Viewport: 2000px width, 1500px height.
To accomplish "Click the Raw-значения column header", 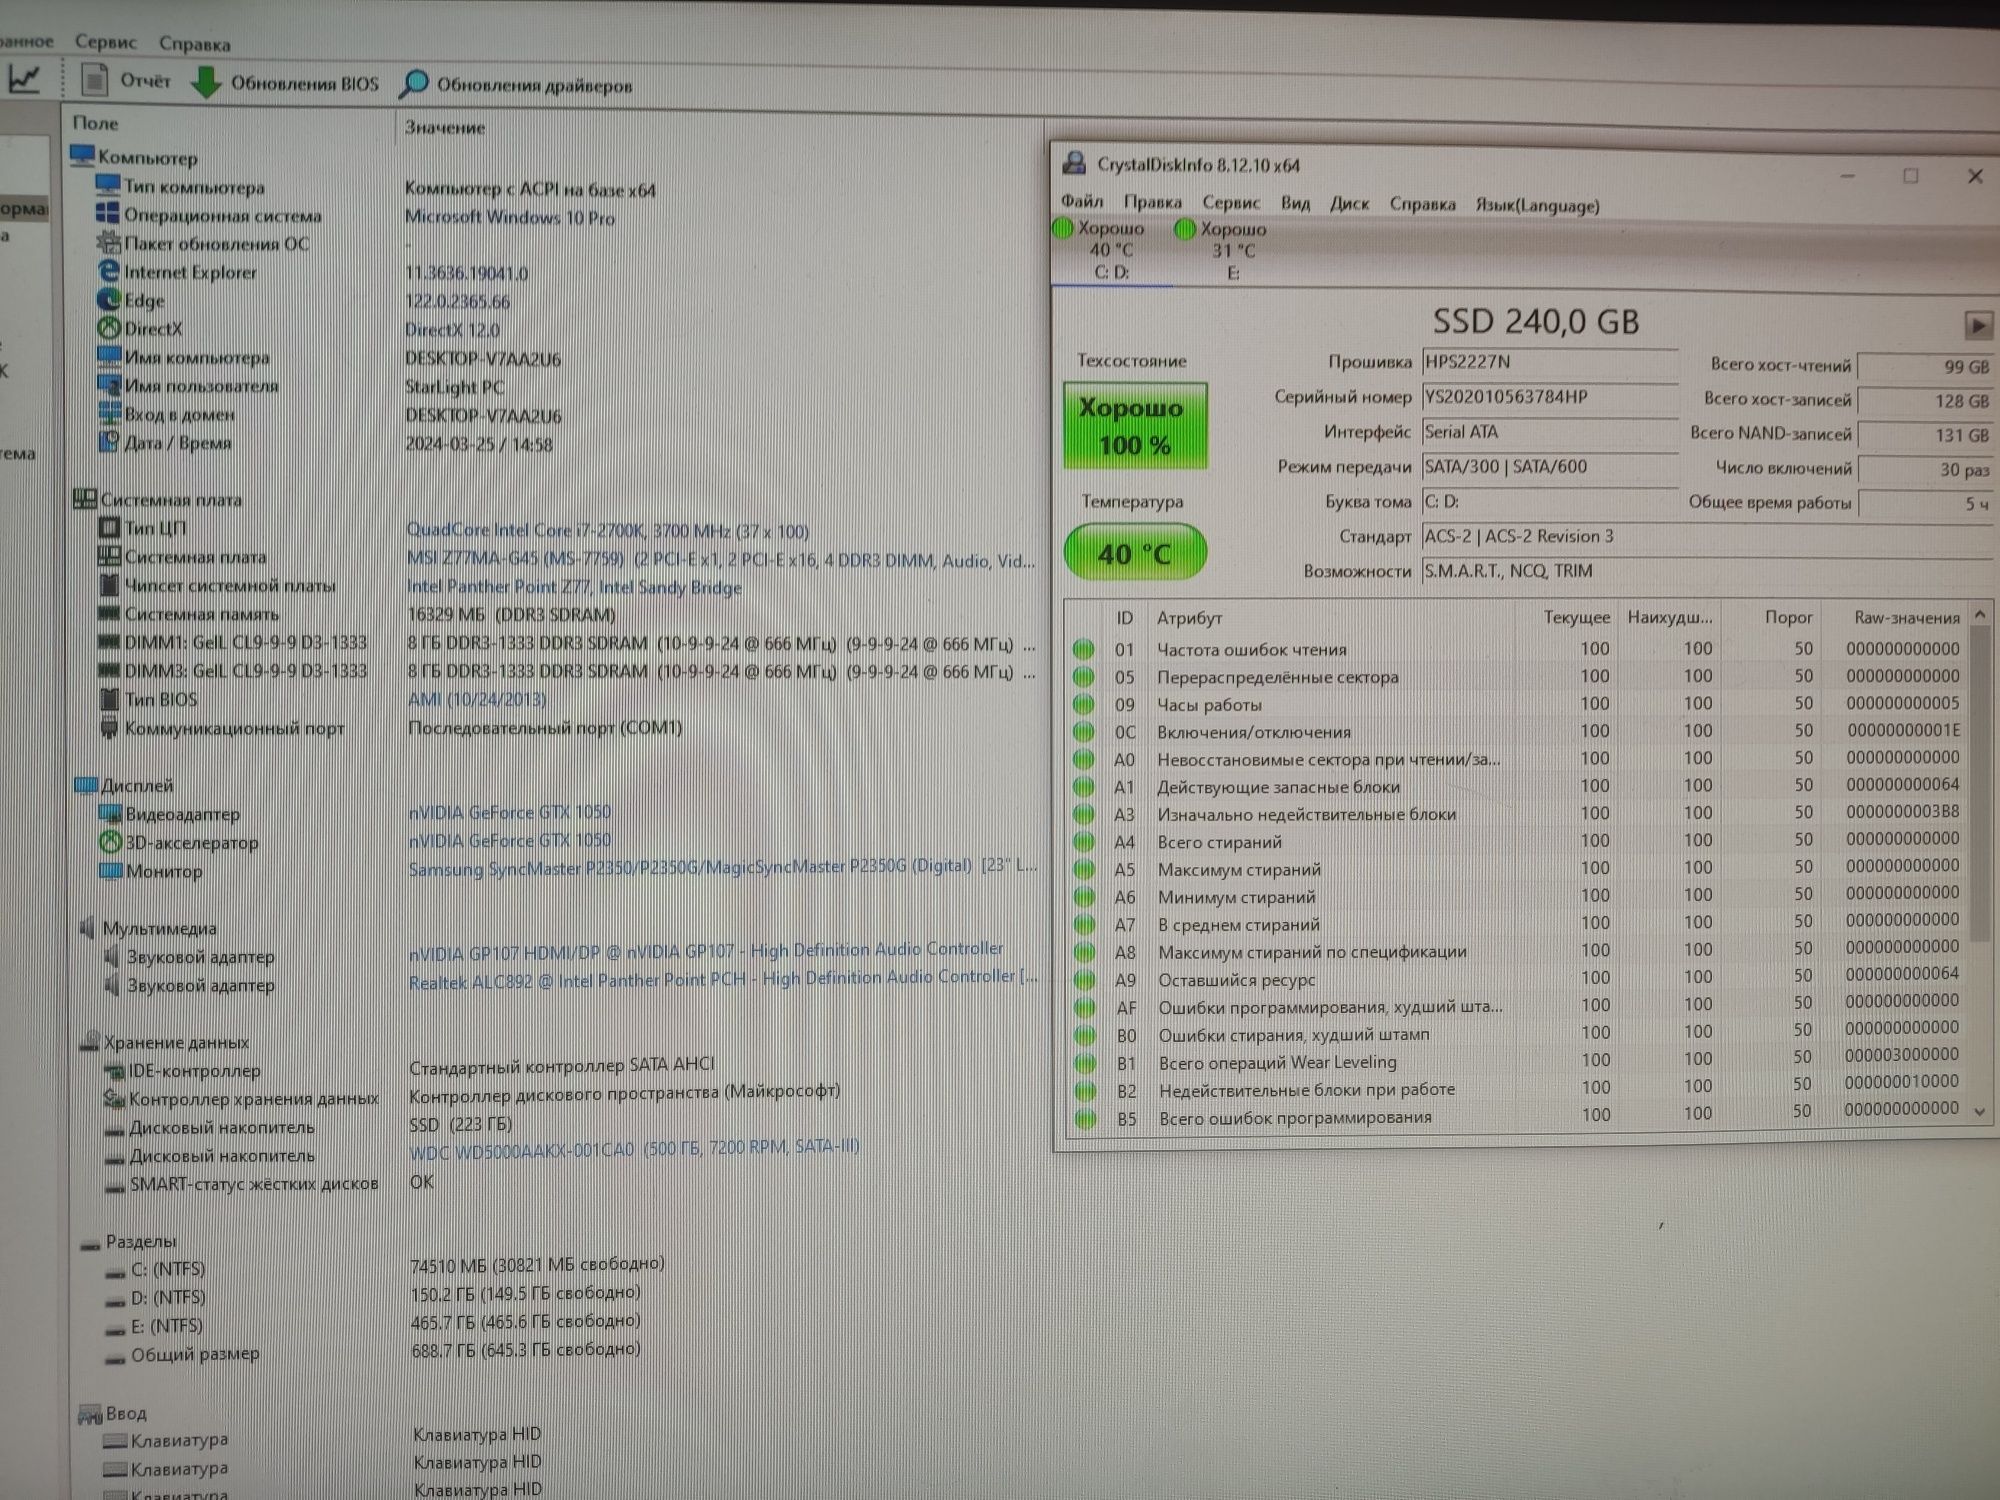I will pyautogui.click(x=1906, y=617).
